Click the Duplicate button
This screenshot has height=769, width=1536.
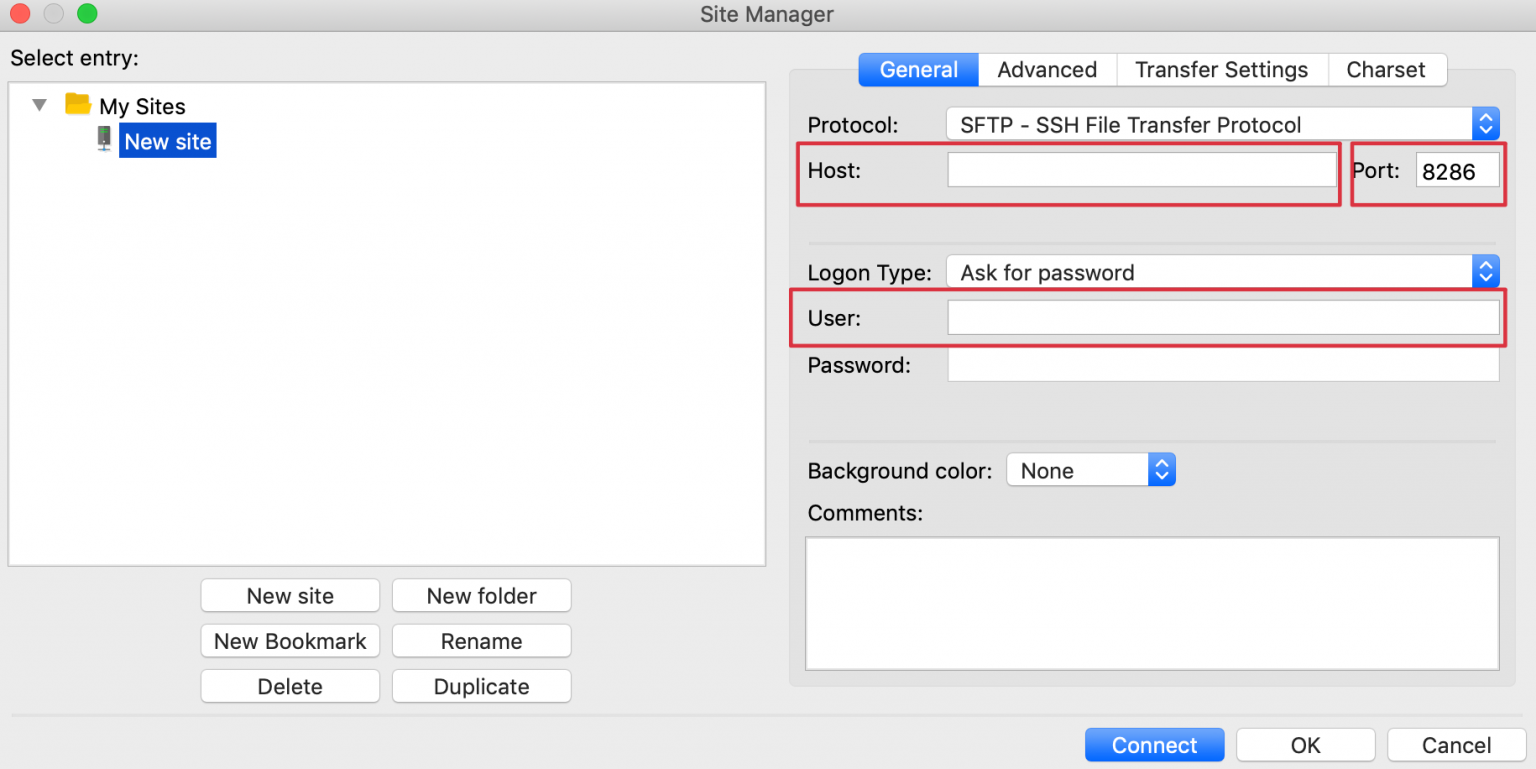[x=482, y=686]
